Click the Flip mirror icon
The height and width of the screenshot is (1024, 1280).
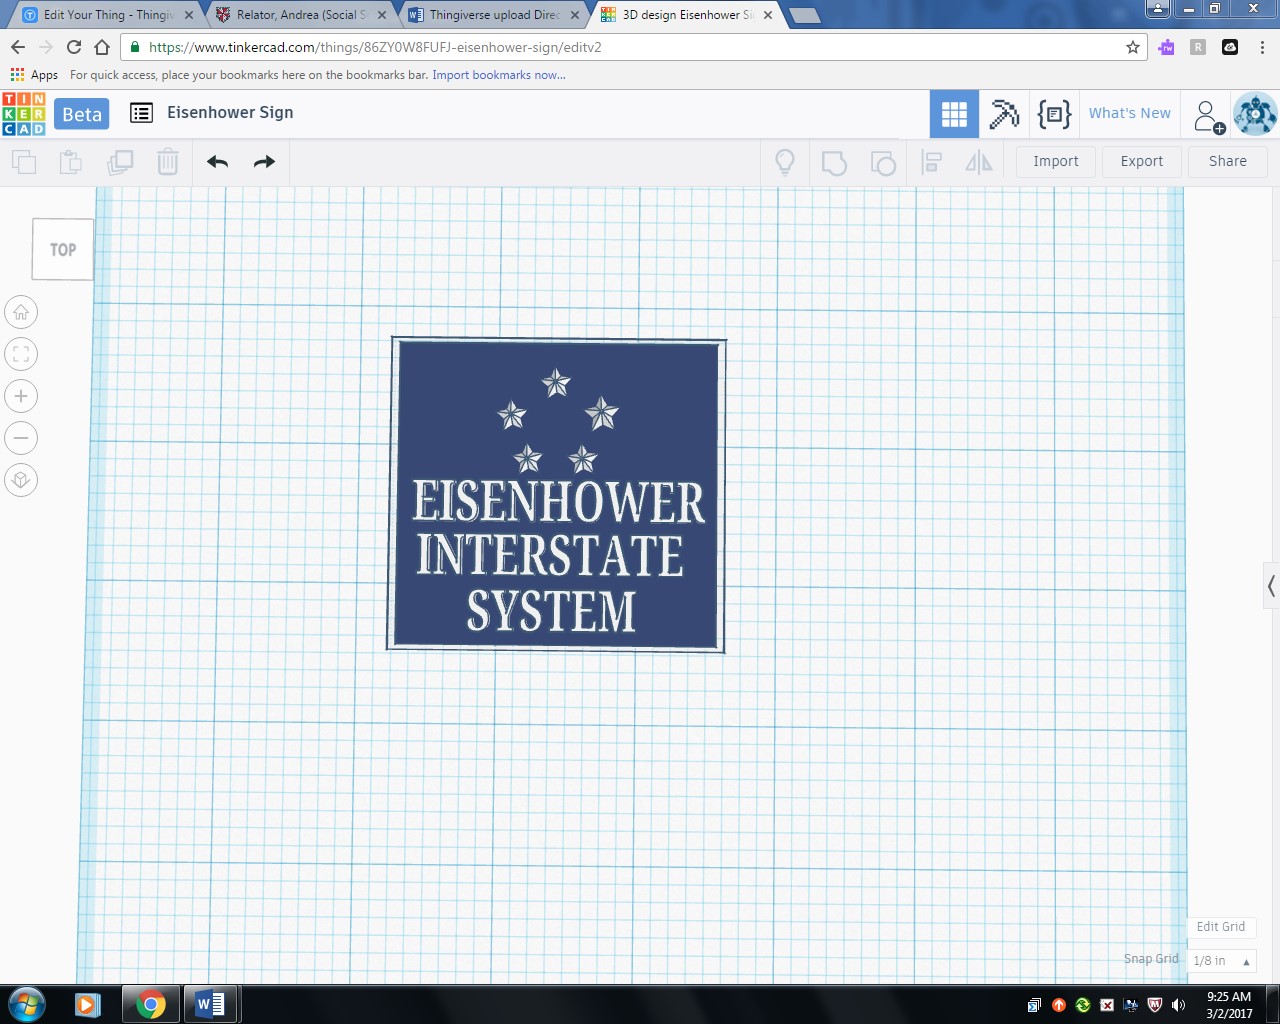pyautogui.click(x=979, y=162)
